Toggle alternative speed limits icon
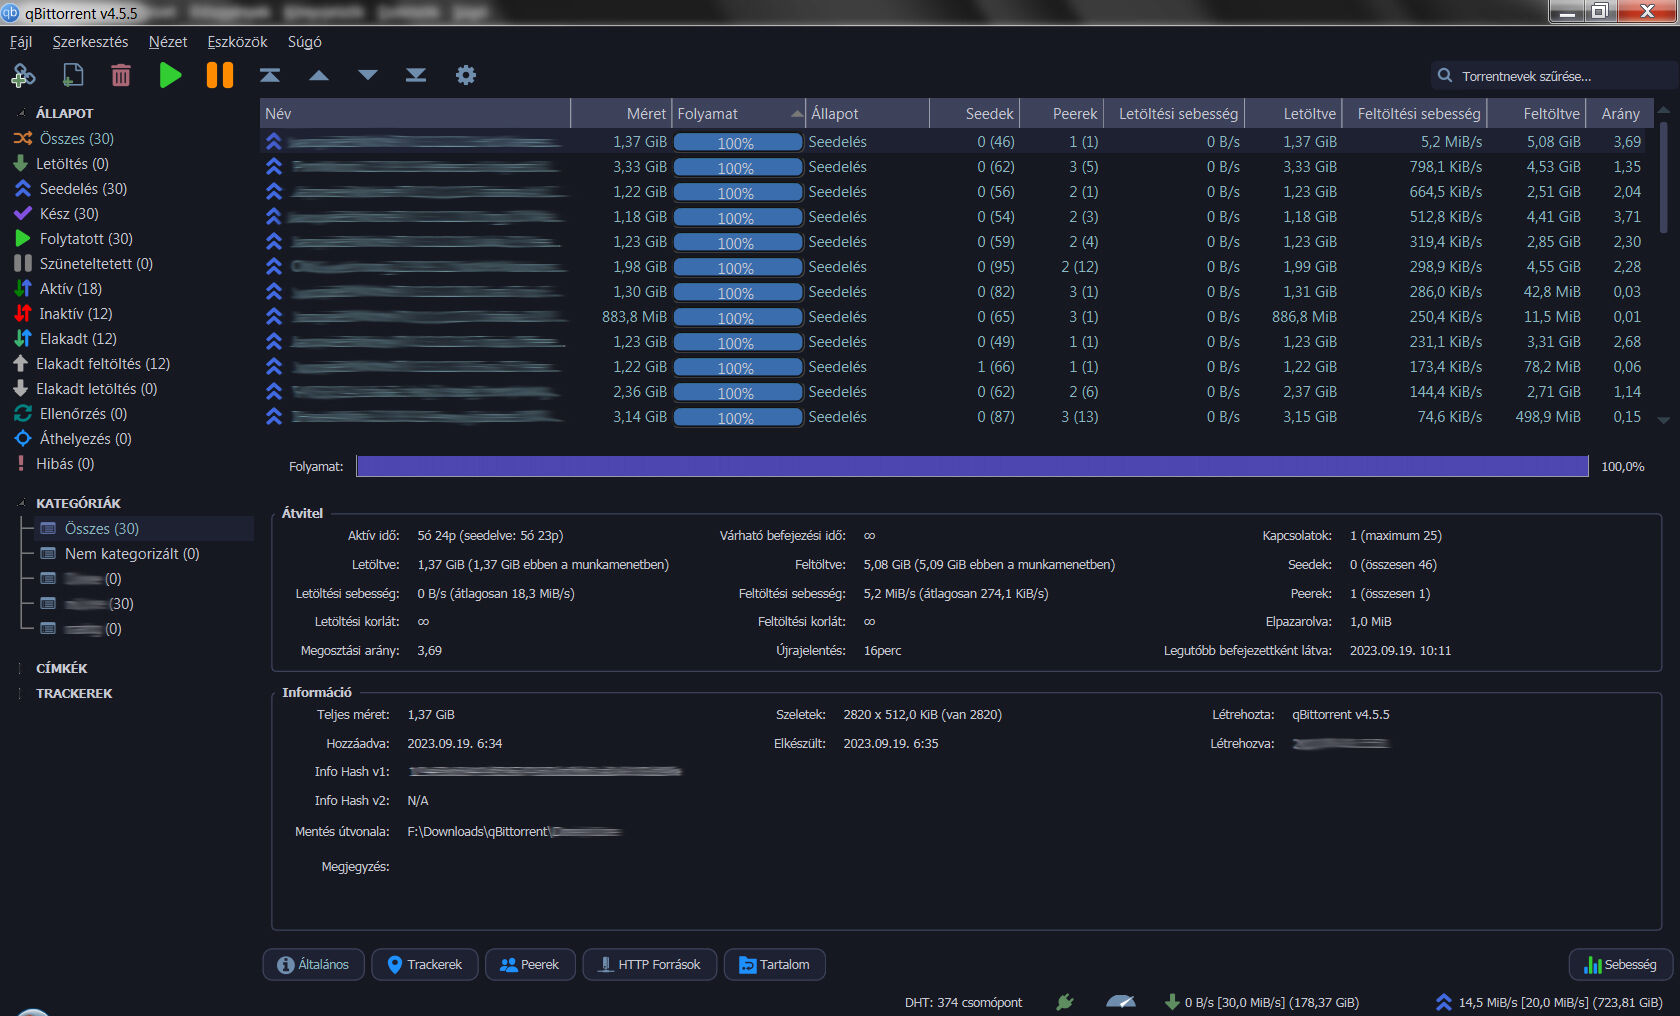Viewport: 1680px width, 1016px height. (1121, 1002)
